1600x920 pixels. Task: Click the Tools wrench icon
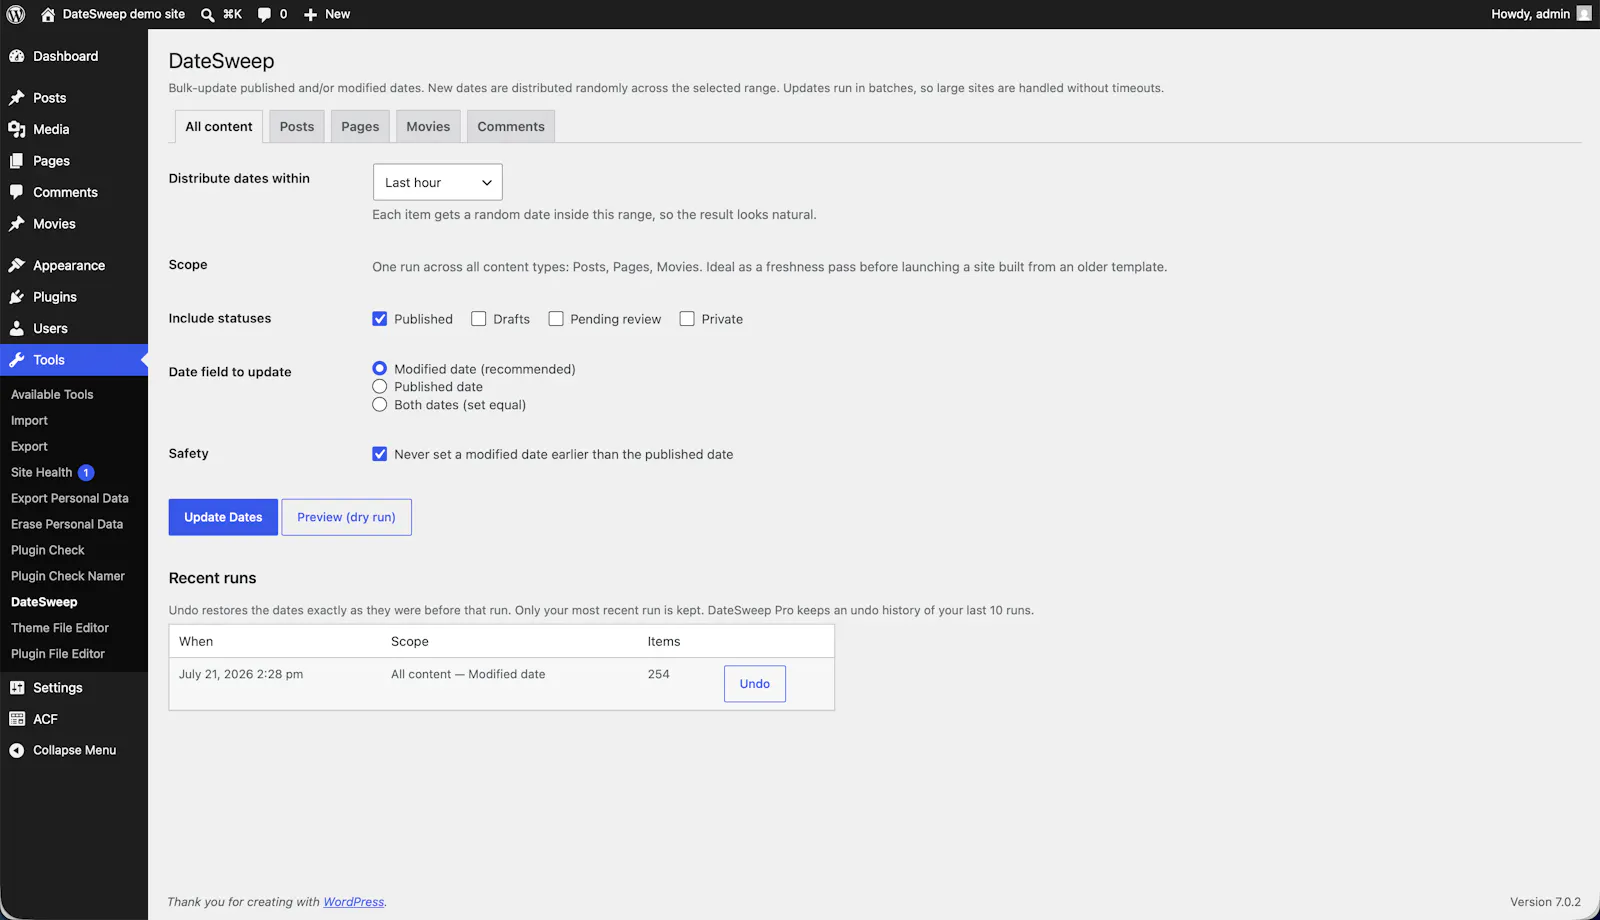17,360
